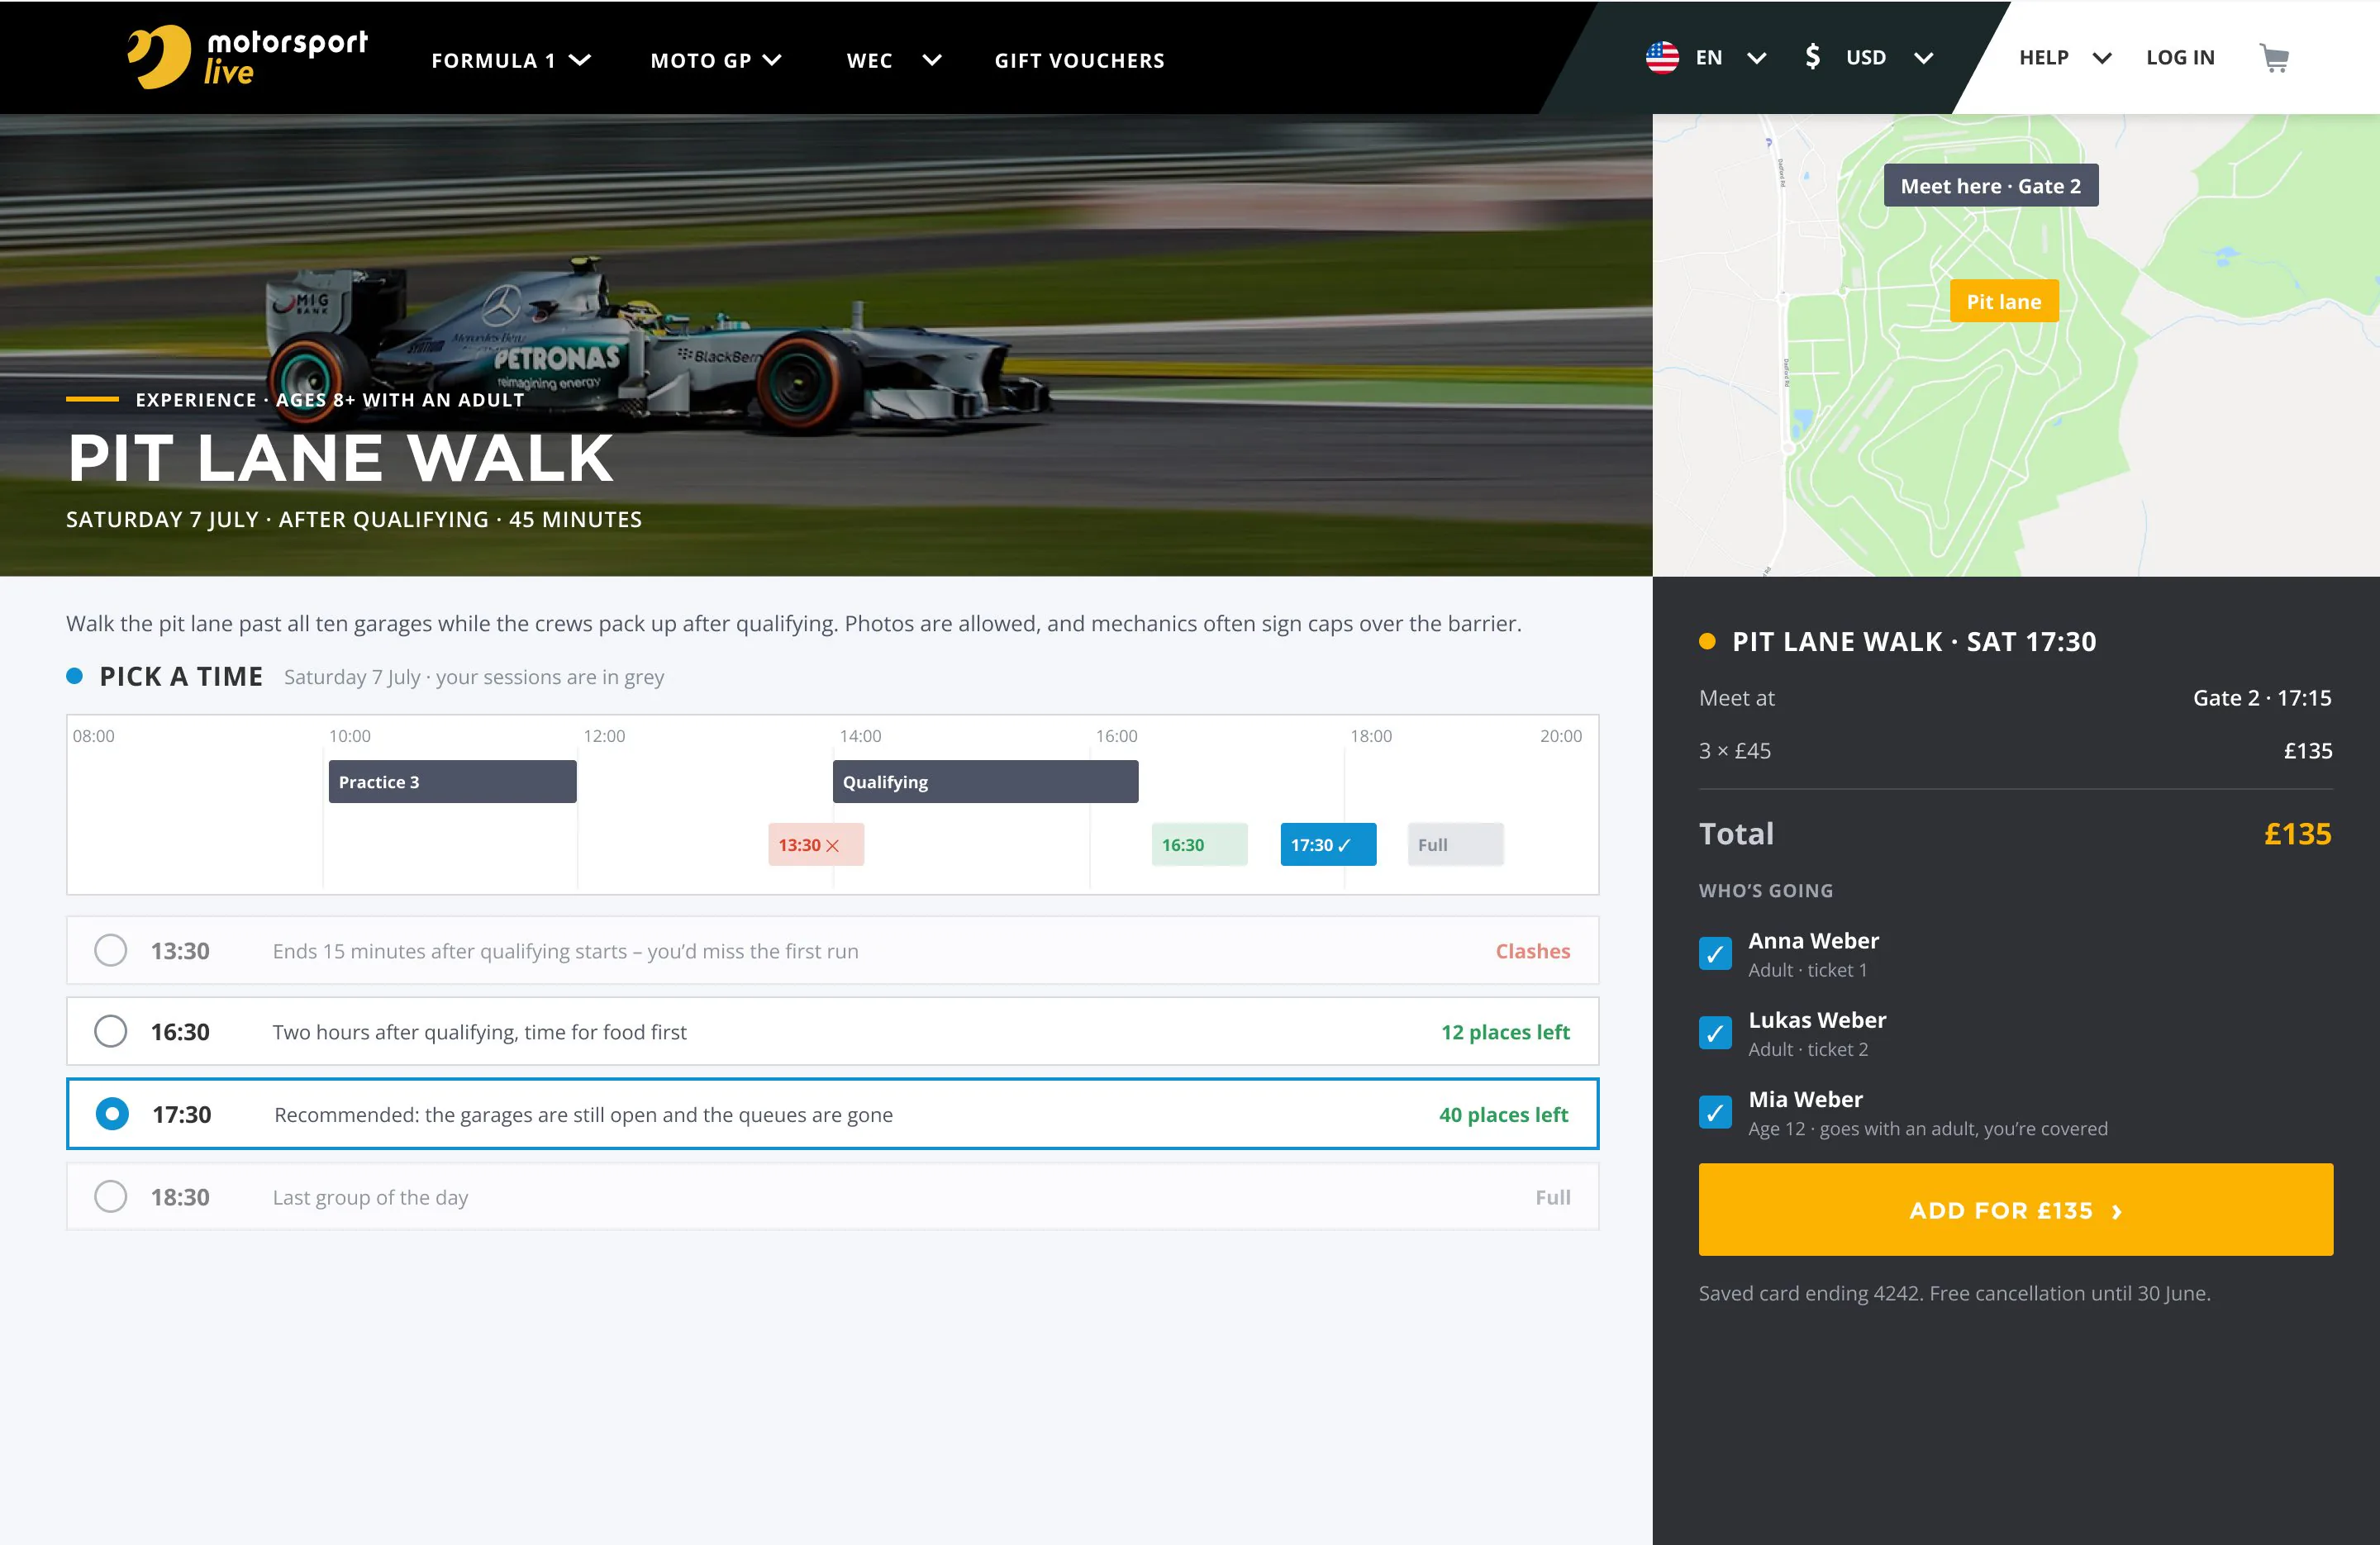Click the Add for £135 button

tap(2015, 1209)
